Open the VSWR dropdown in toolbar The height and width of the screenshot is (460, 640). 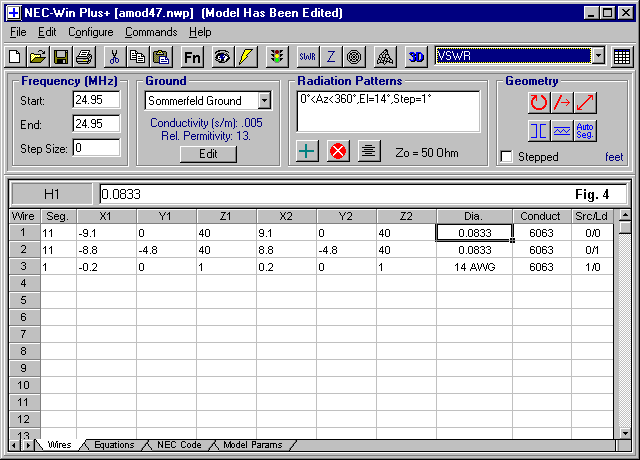598,56
